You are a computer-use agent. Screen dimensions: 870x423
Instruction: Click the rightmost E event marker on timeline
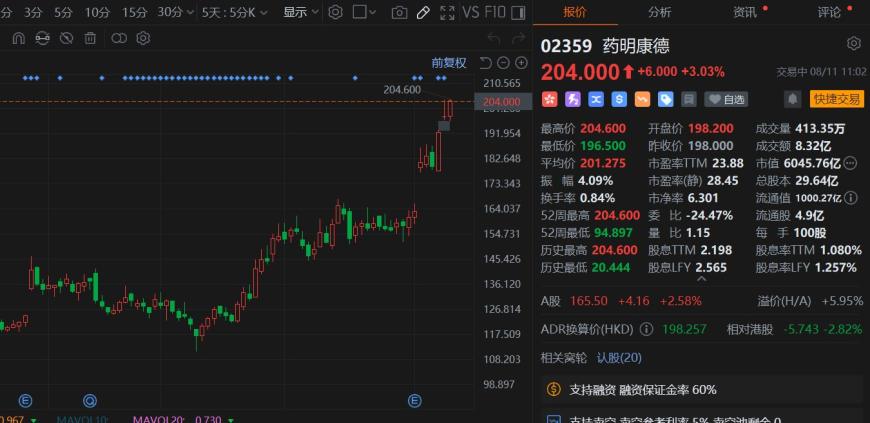click(x=414, y=400)
